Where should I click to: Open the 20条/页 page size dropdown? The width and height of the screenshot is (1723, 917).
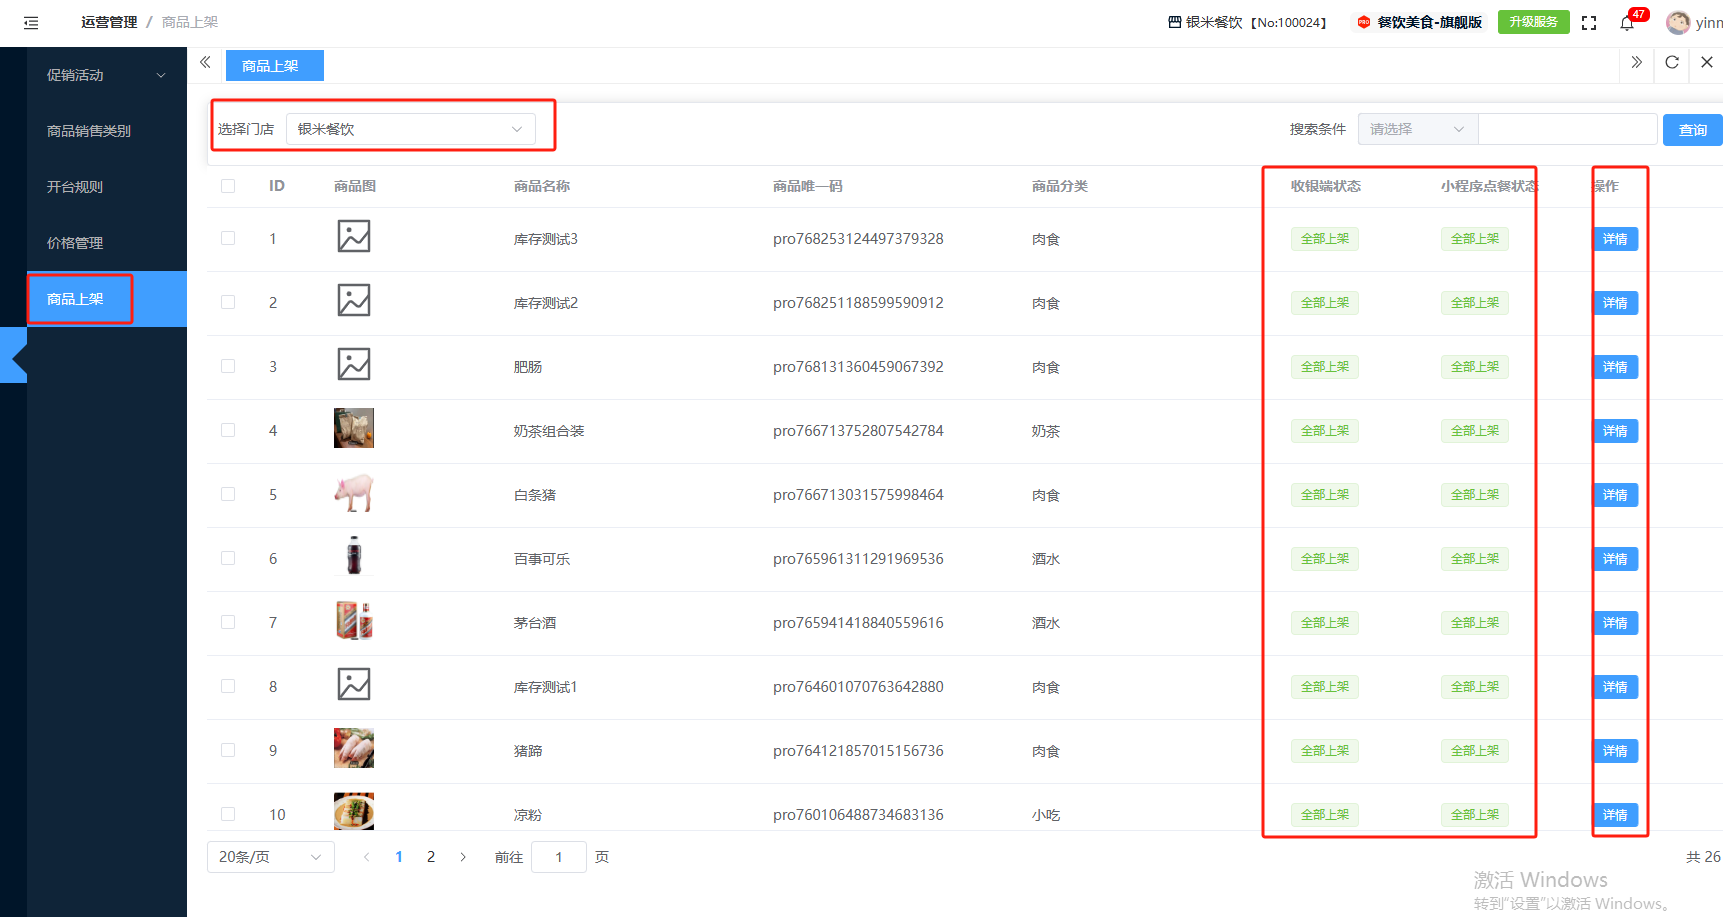pos(270,857)
